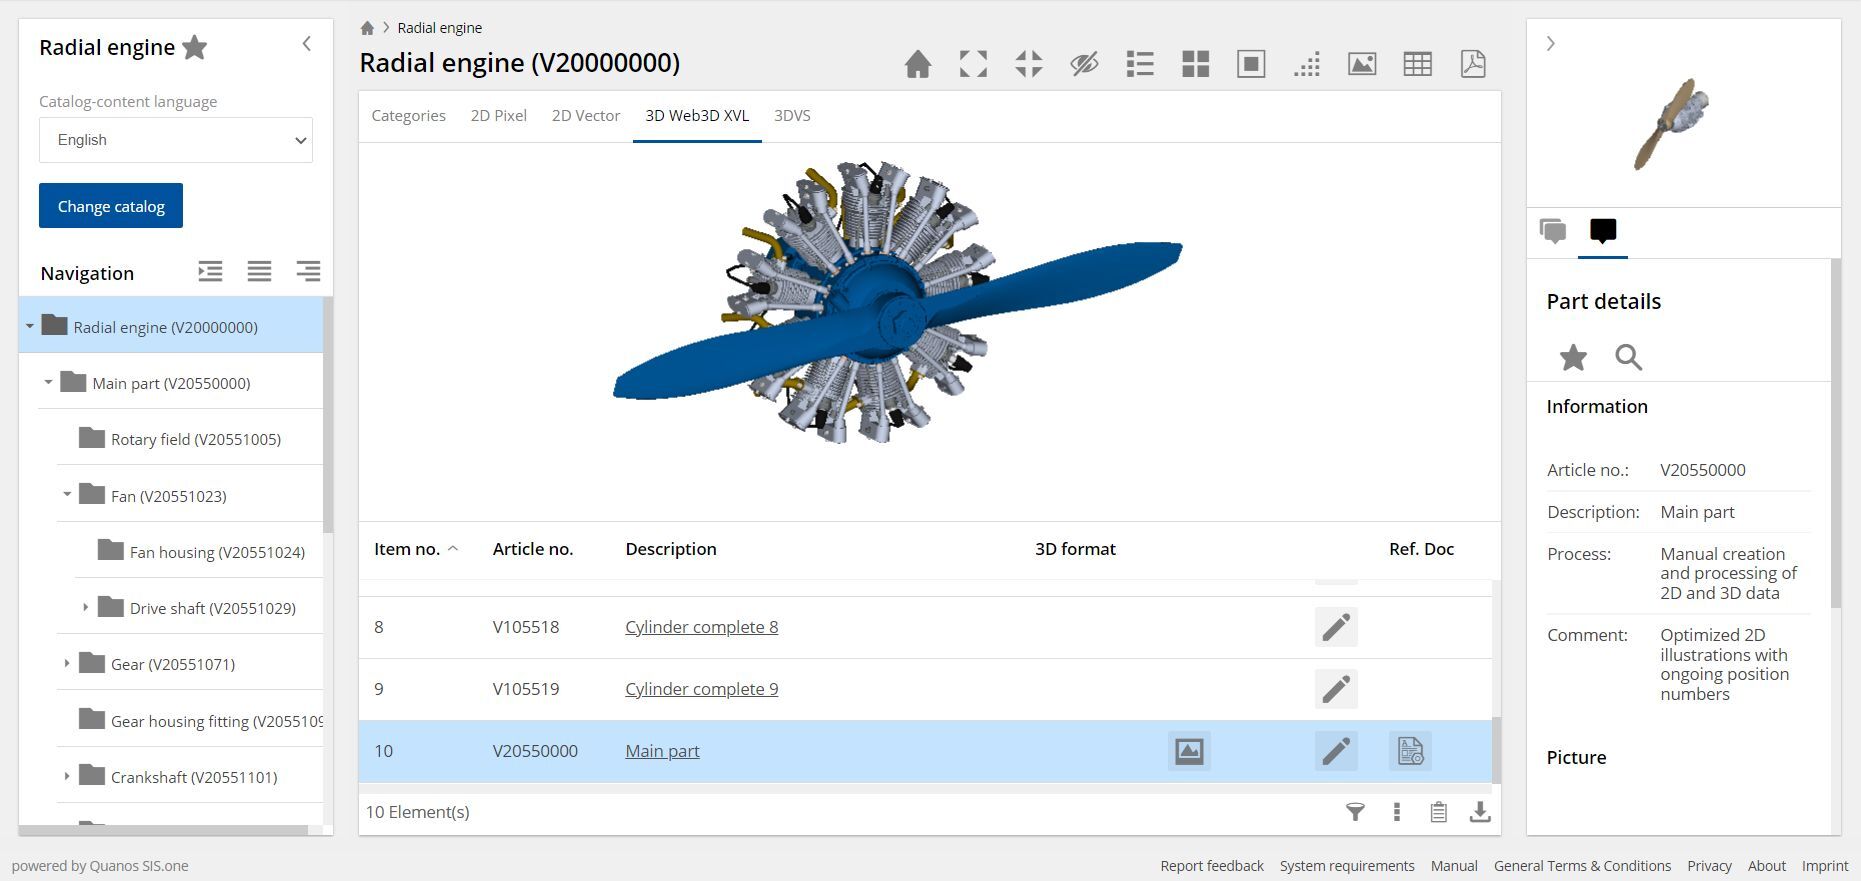
Task: Click the search magnifier in Part details
Action: coord(1628,357)
